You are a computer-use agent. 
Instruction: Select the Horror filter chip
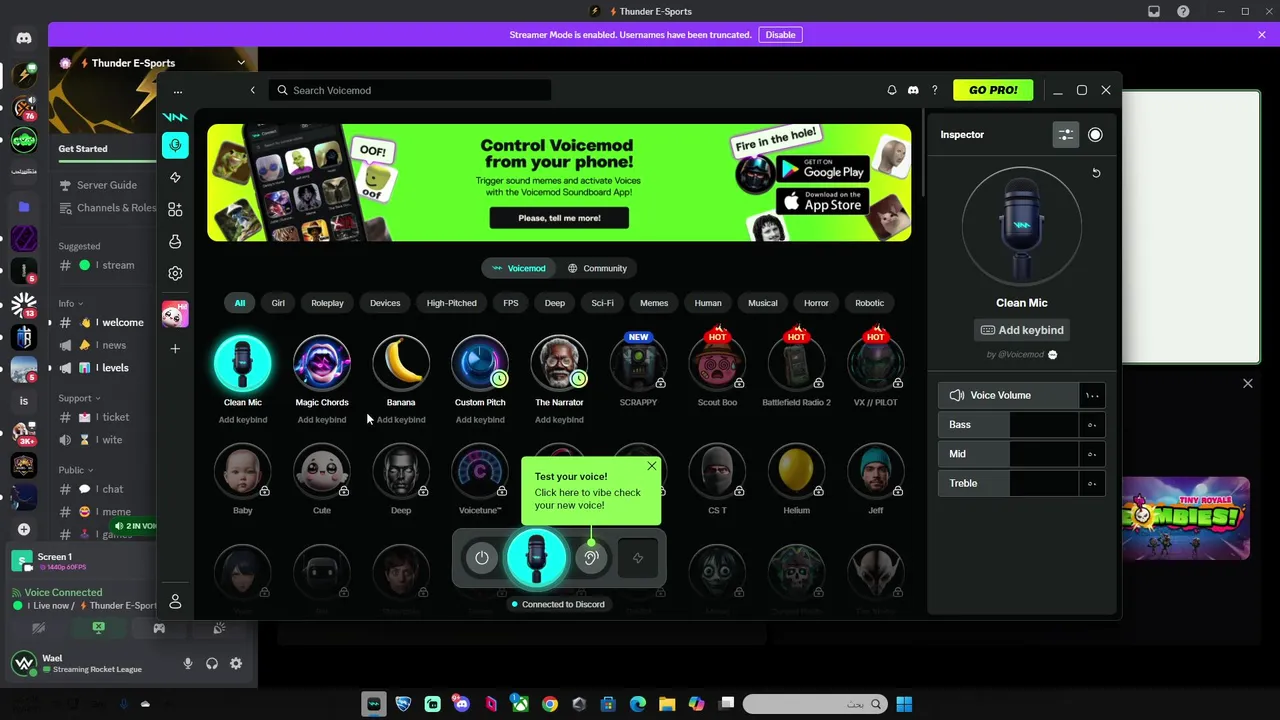[x=816, y=303]
